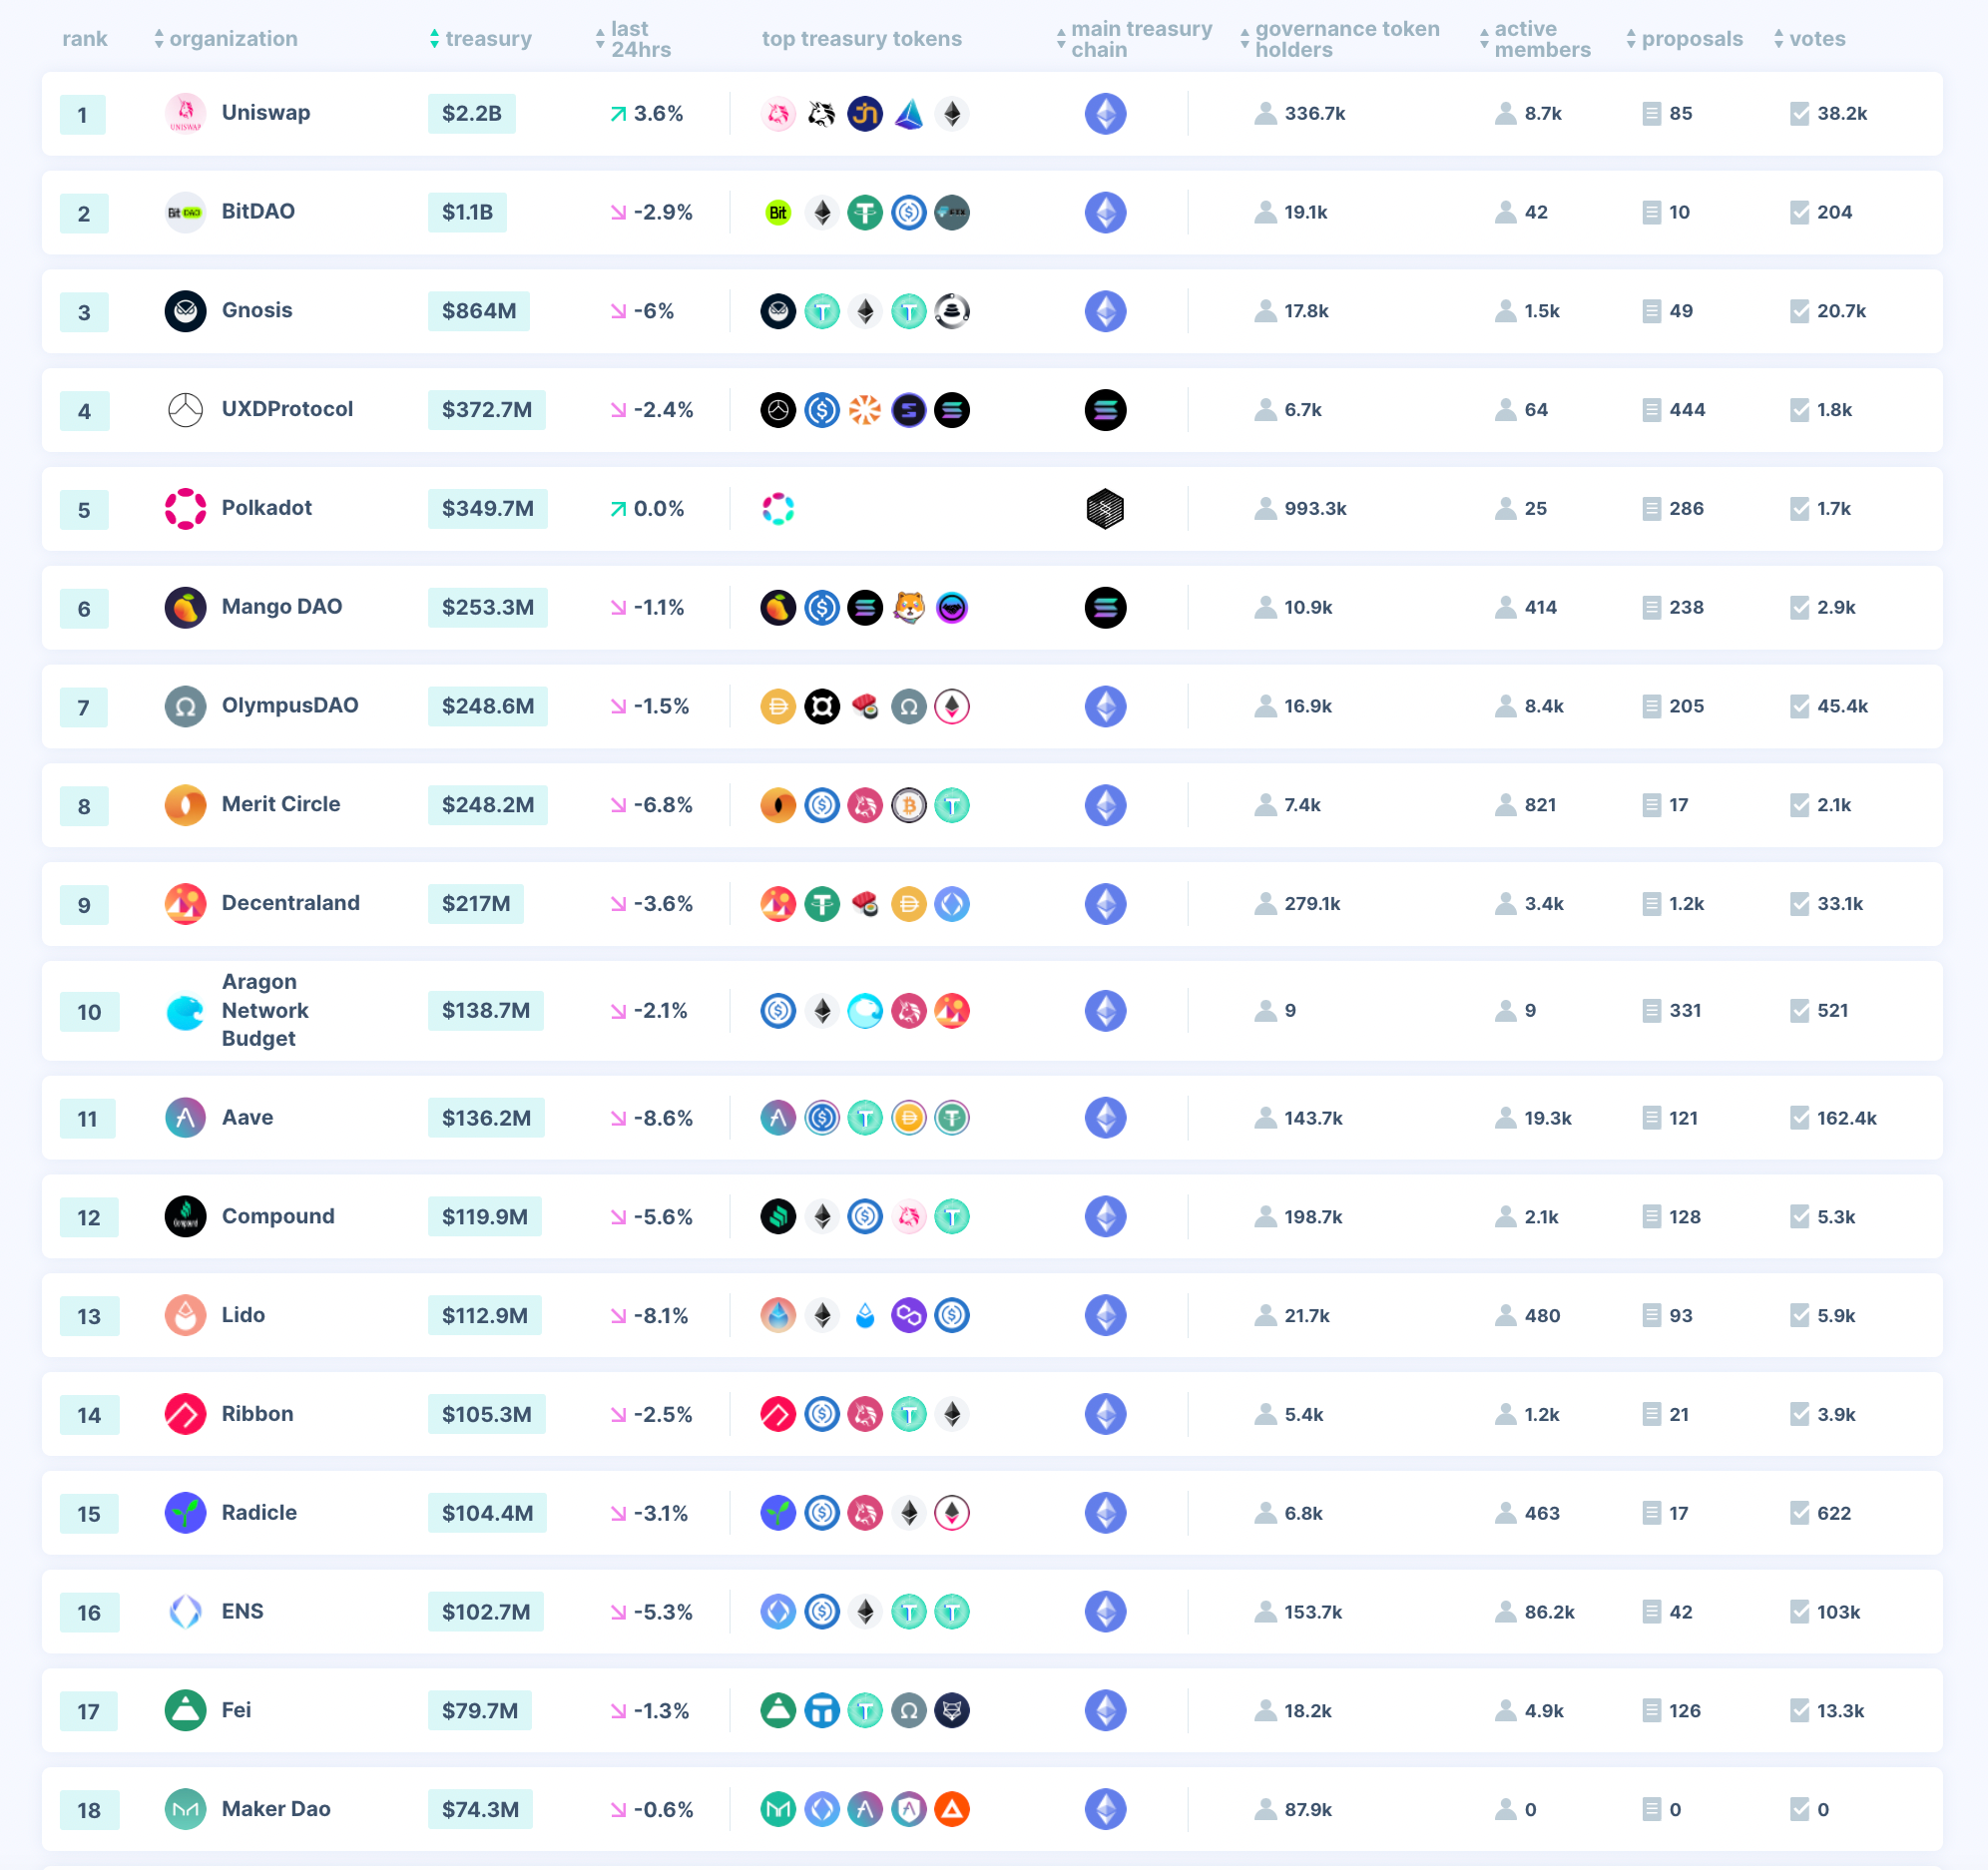Click the ENS logo icon
Viewport: 1988px width, 1870px height.
(185, 1612)
